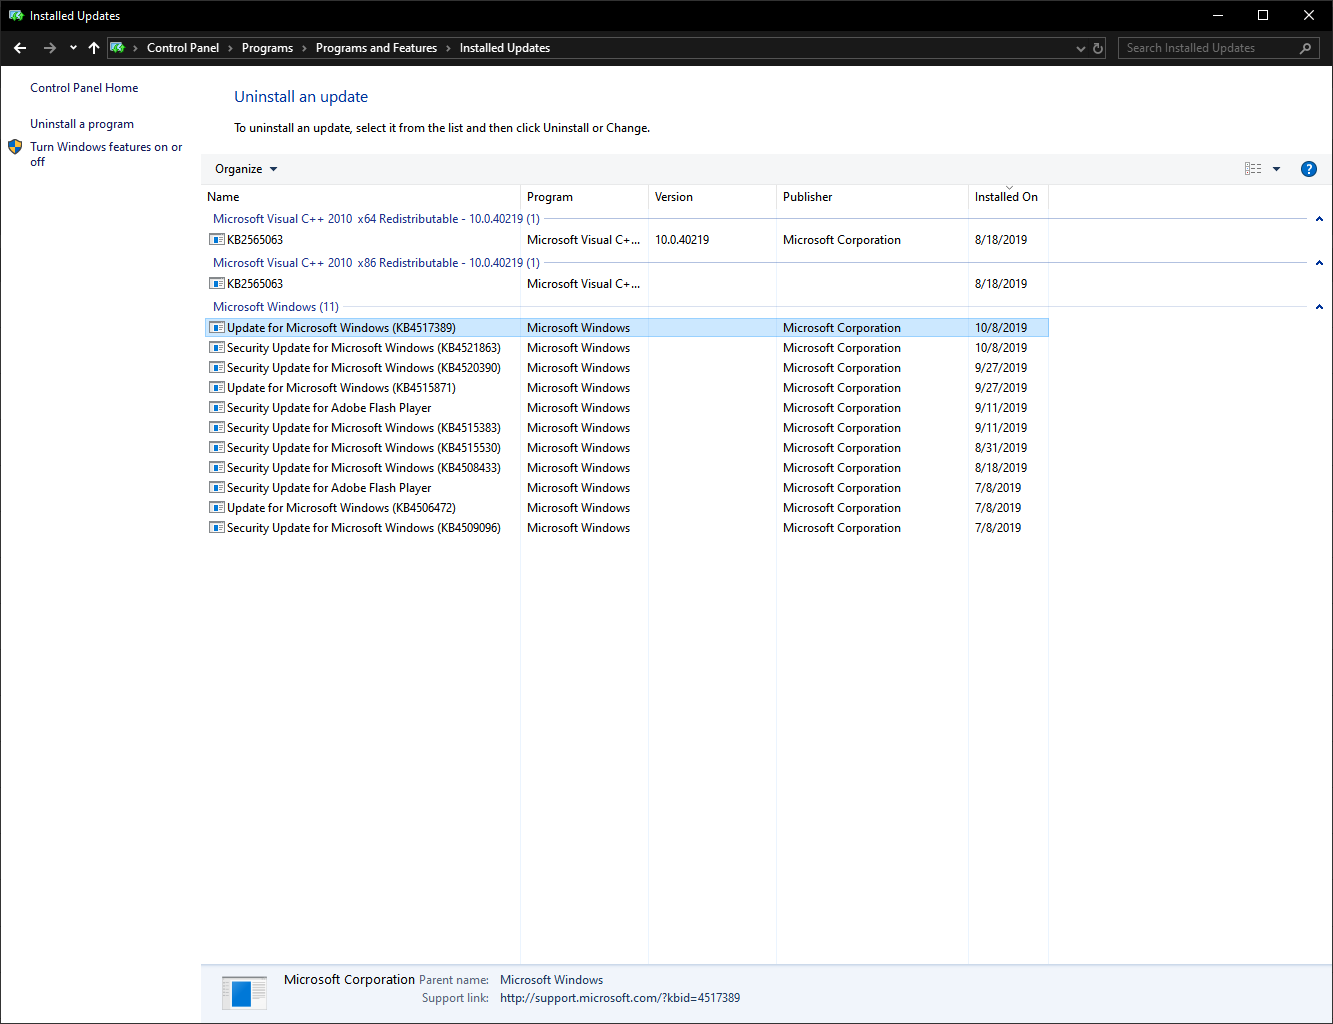The height and width of the screenshot is (1024, 1333).
Task: Click the Back navigation arrow
Action: coord(20,48)
